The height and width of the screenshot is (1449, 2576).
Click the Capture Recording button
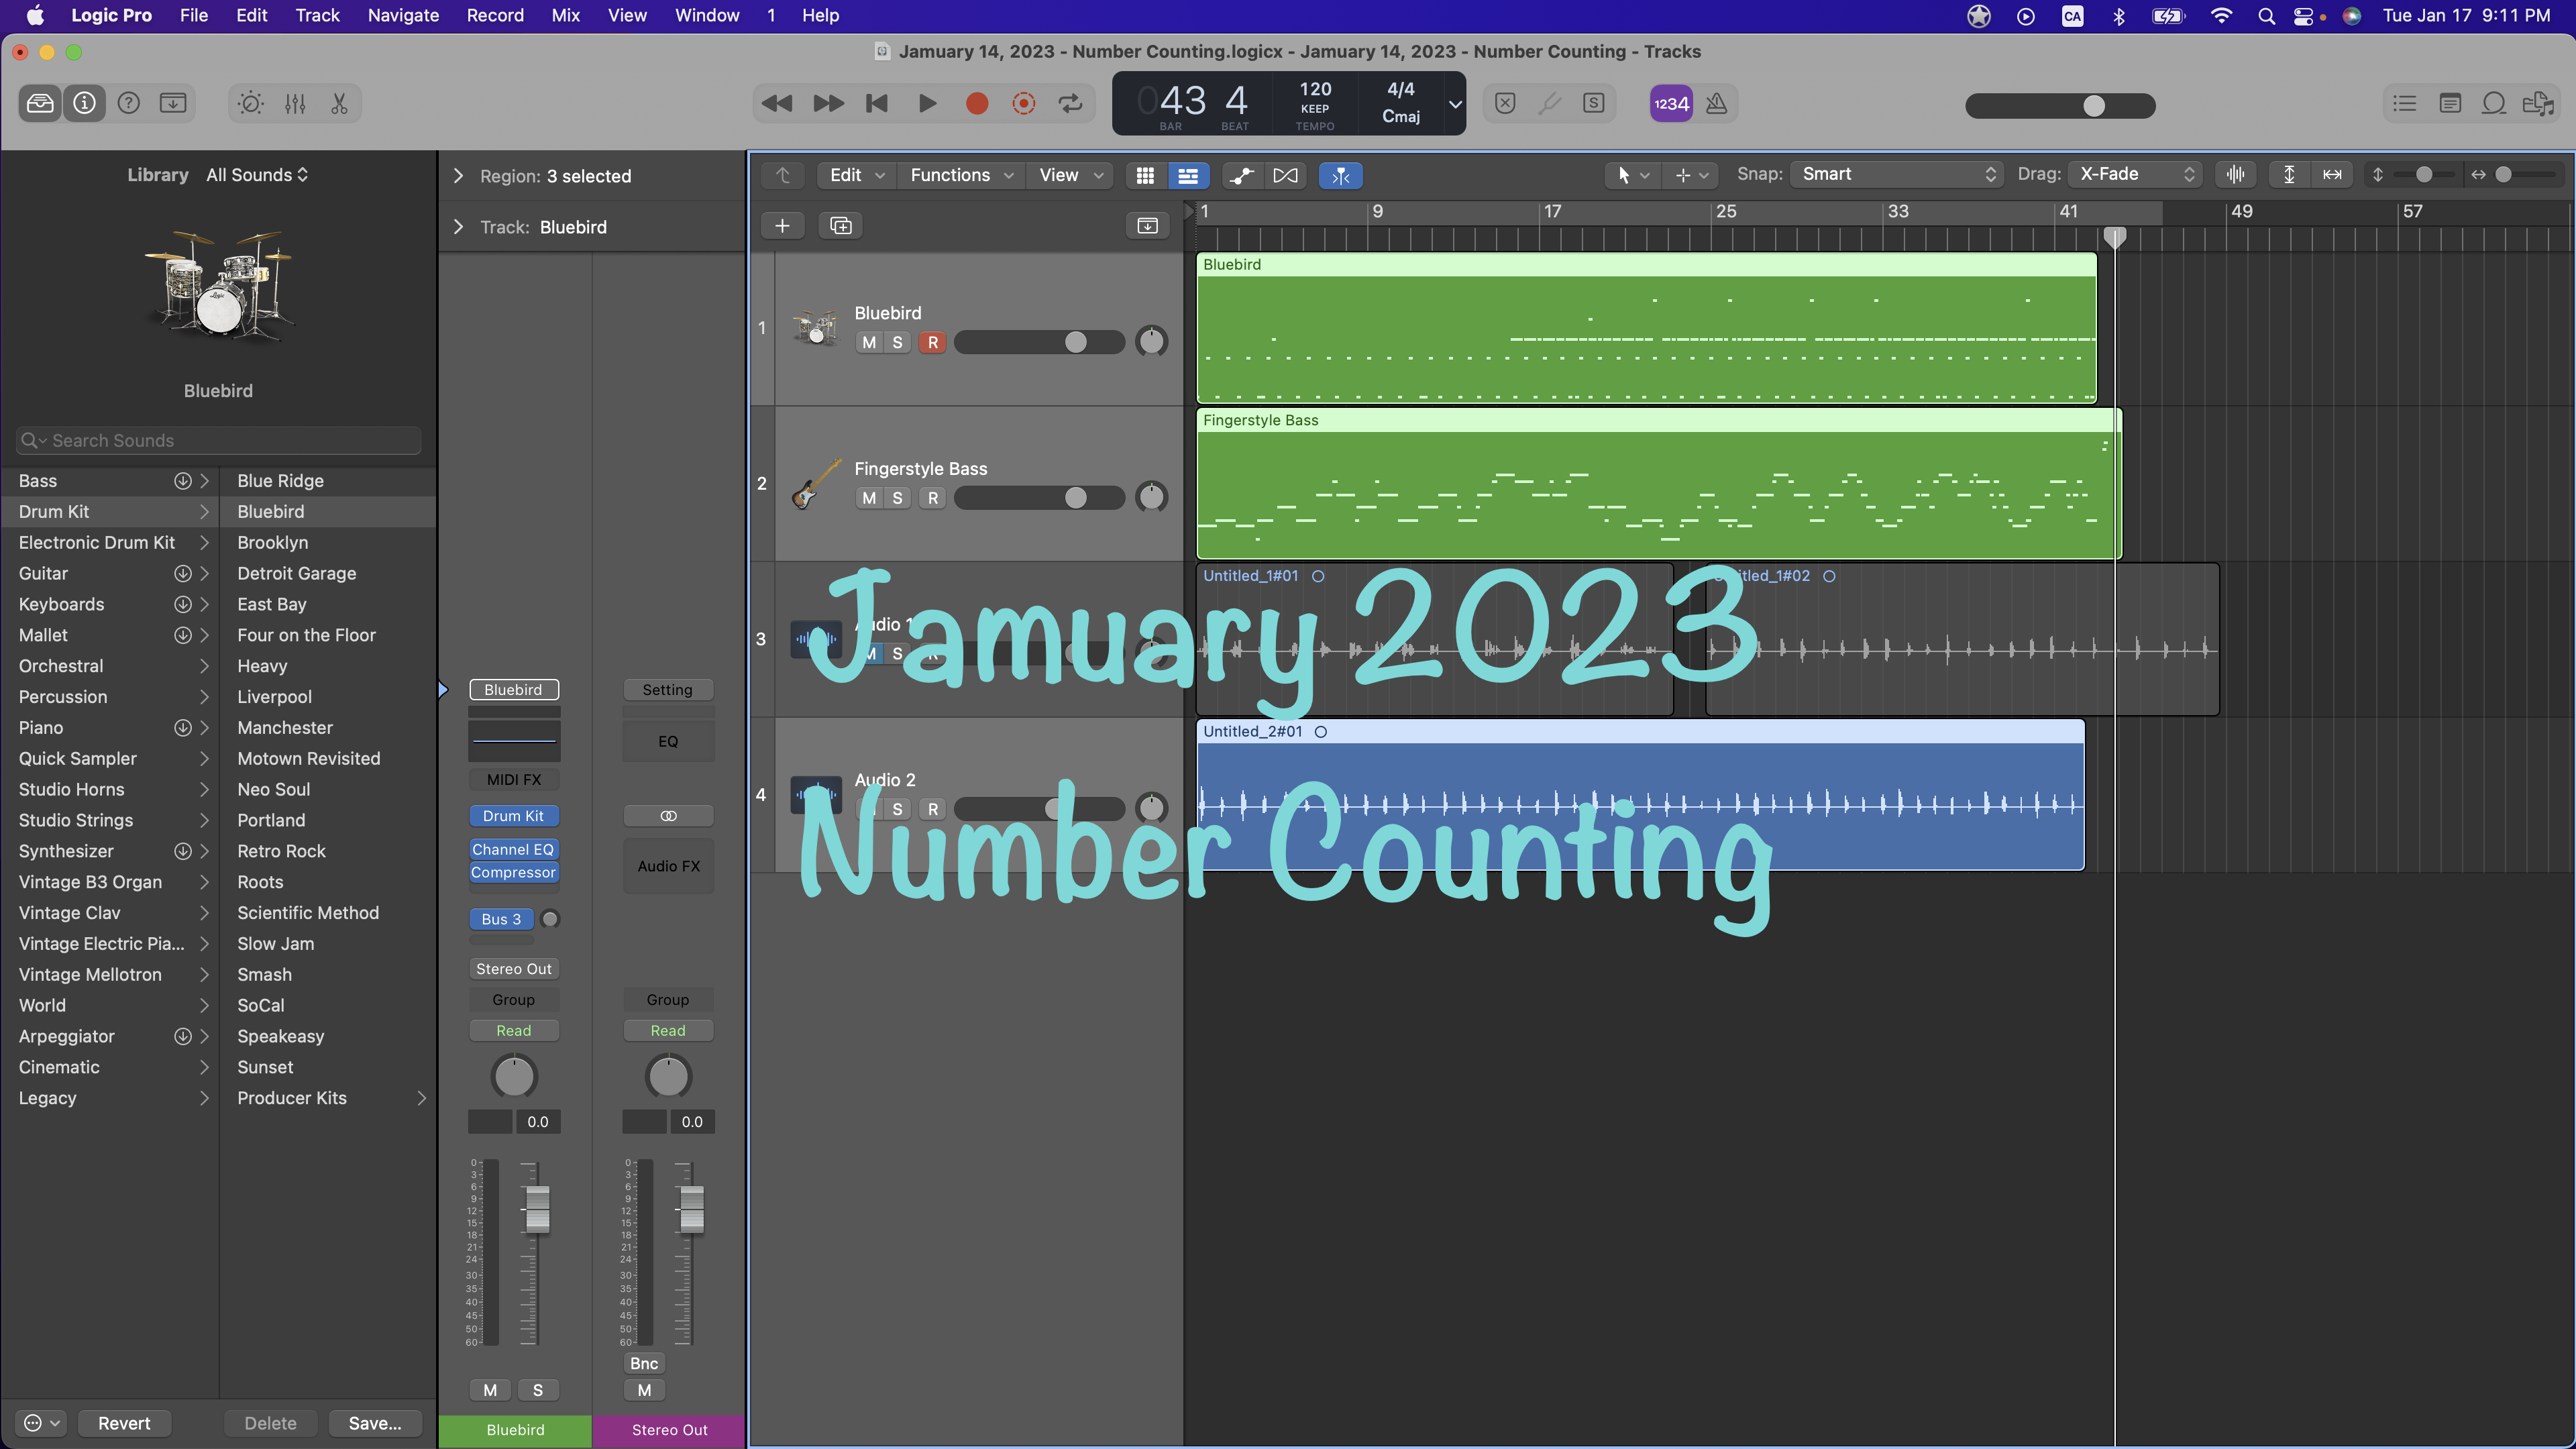point(1023,103)
